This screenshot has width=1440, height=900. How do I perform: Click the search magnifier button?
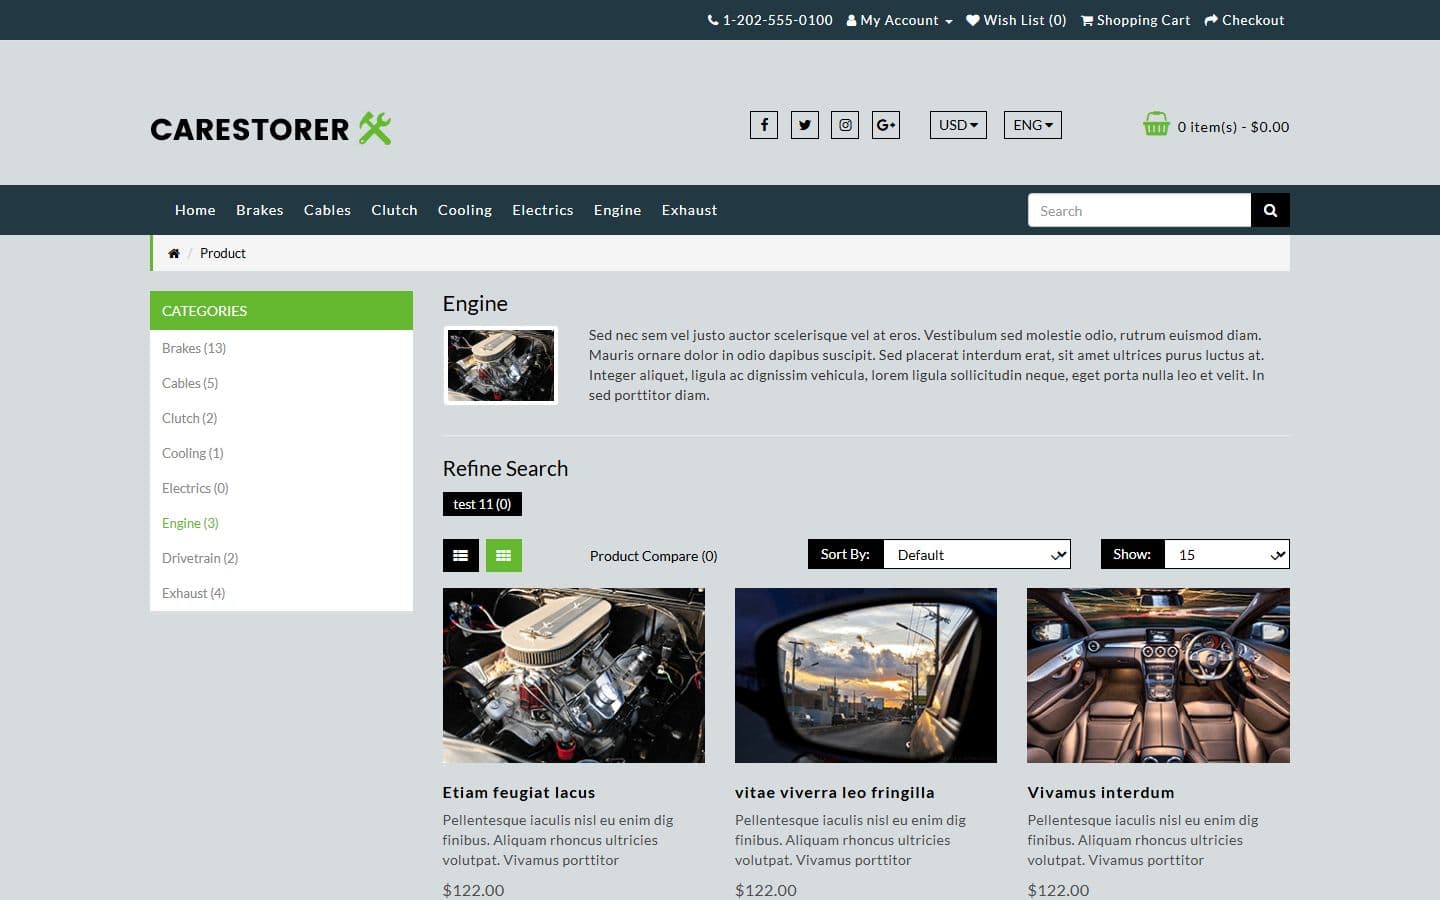1270,210
